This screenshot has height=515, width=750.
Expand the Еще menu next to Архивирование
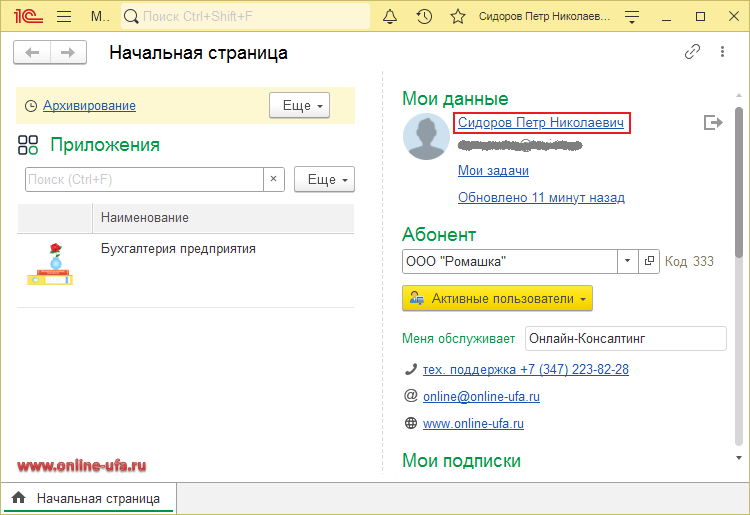(x=299, y=105)
